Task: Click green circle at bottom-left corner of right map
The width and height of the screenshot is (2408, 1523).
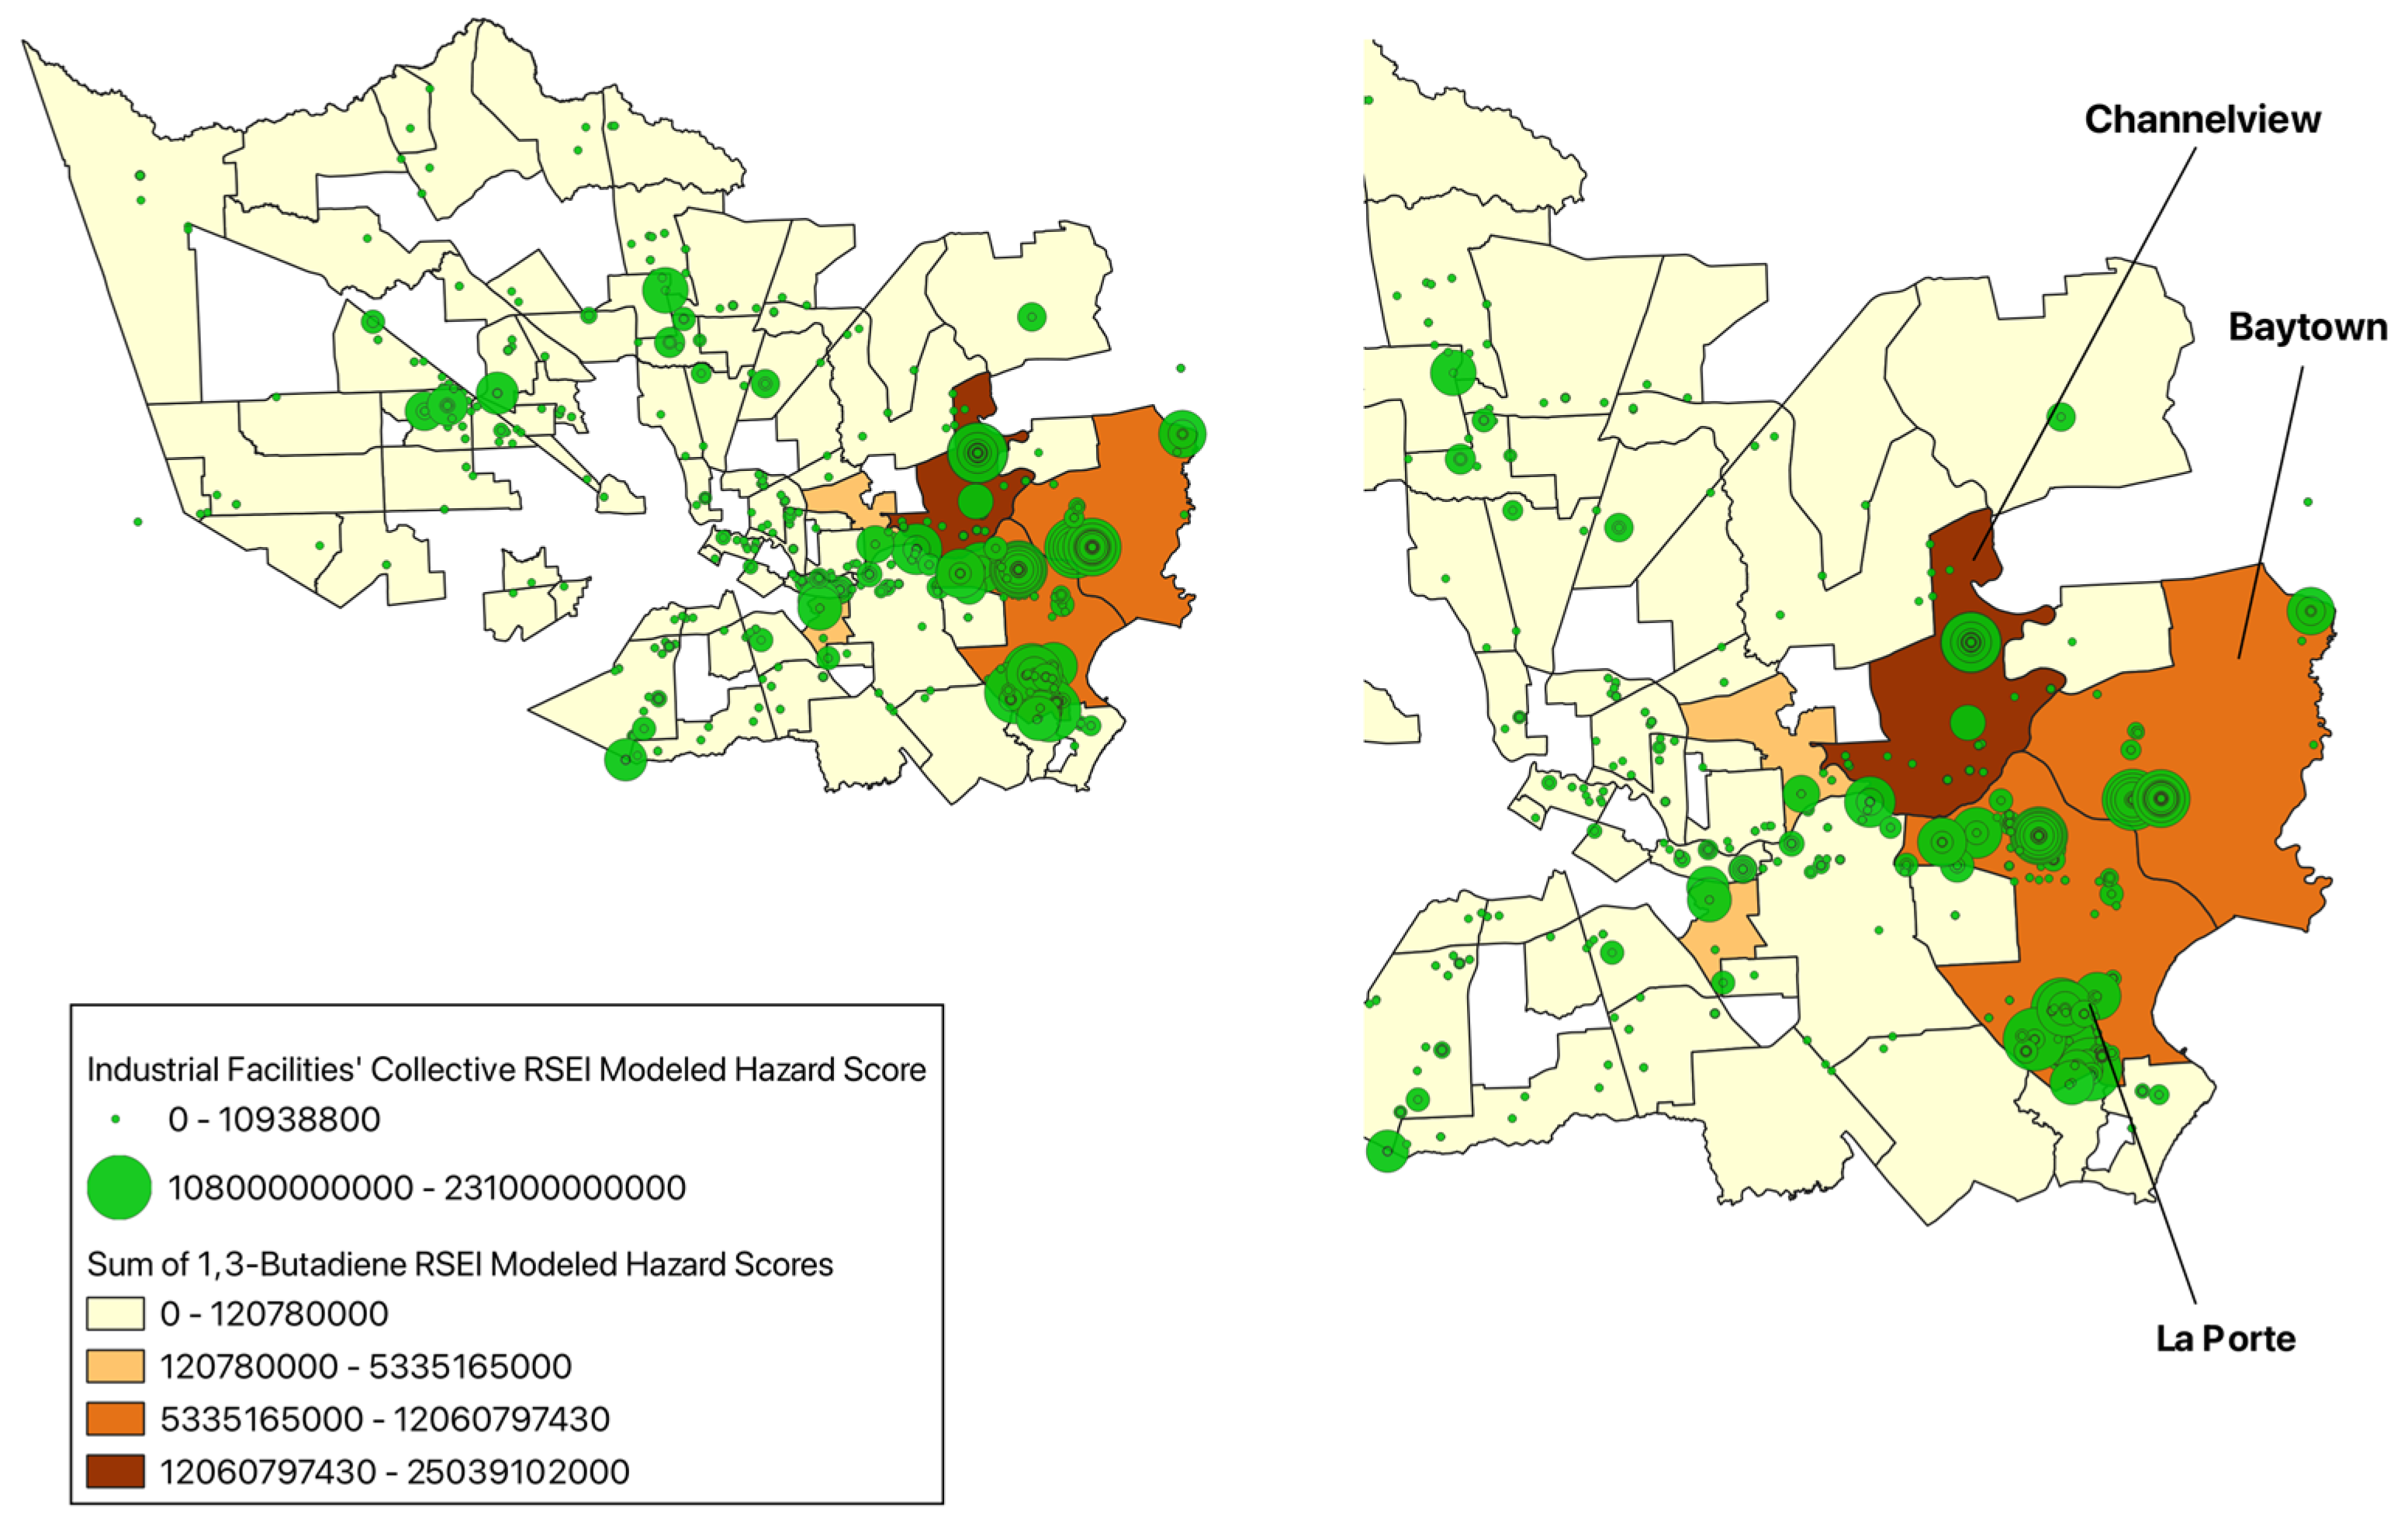Action: (1387, 1151)
